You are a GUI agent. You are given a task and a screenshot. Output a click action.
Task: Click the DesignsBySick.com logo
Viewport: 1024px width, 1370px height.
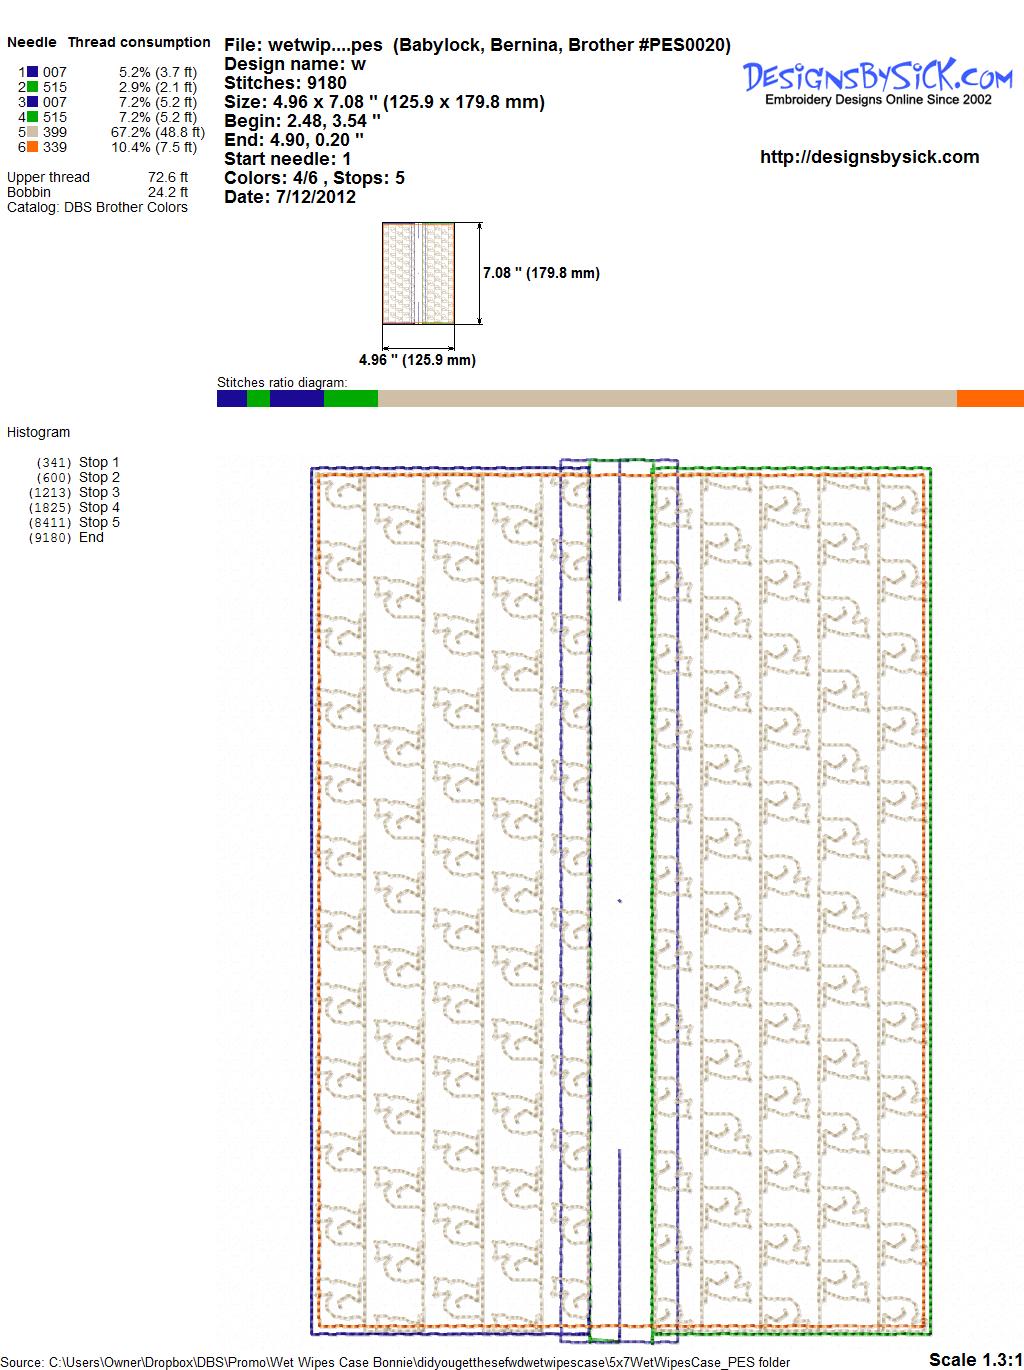pos(877,80)
